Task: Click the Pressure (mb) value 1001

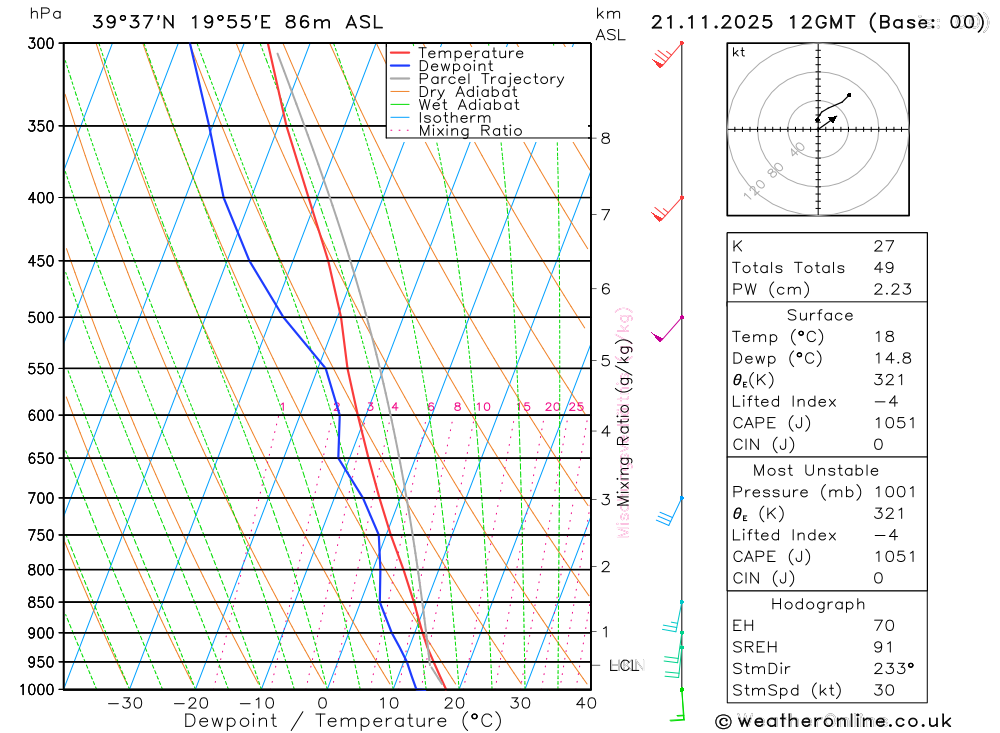Action: (x=895, y=492)
